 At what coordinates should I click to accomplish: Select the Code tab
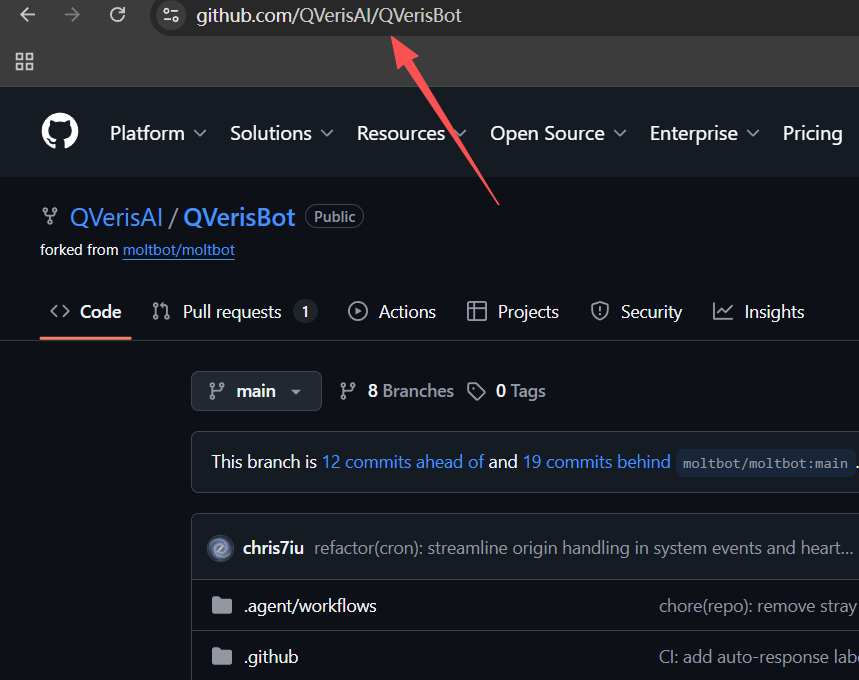point(85,312)
